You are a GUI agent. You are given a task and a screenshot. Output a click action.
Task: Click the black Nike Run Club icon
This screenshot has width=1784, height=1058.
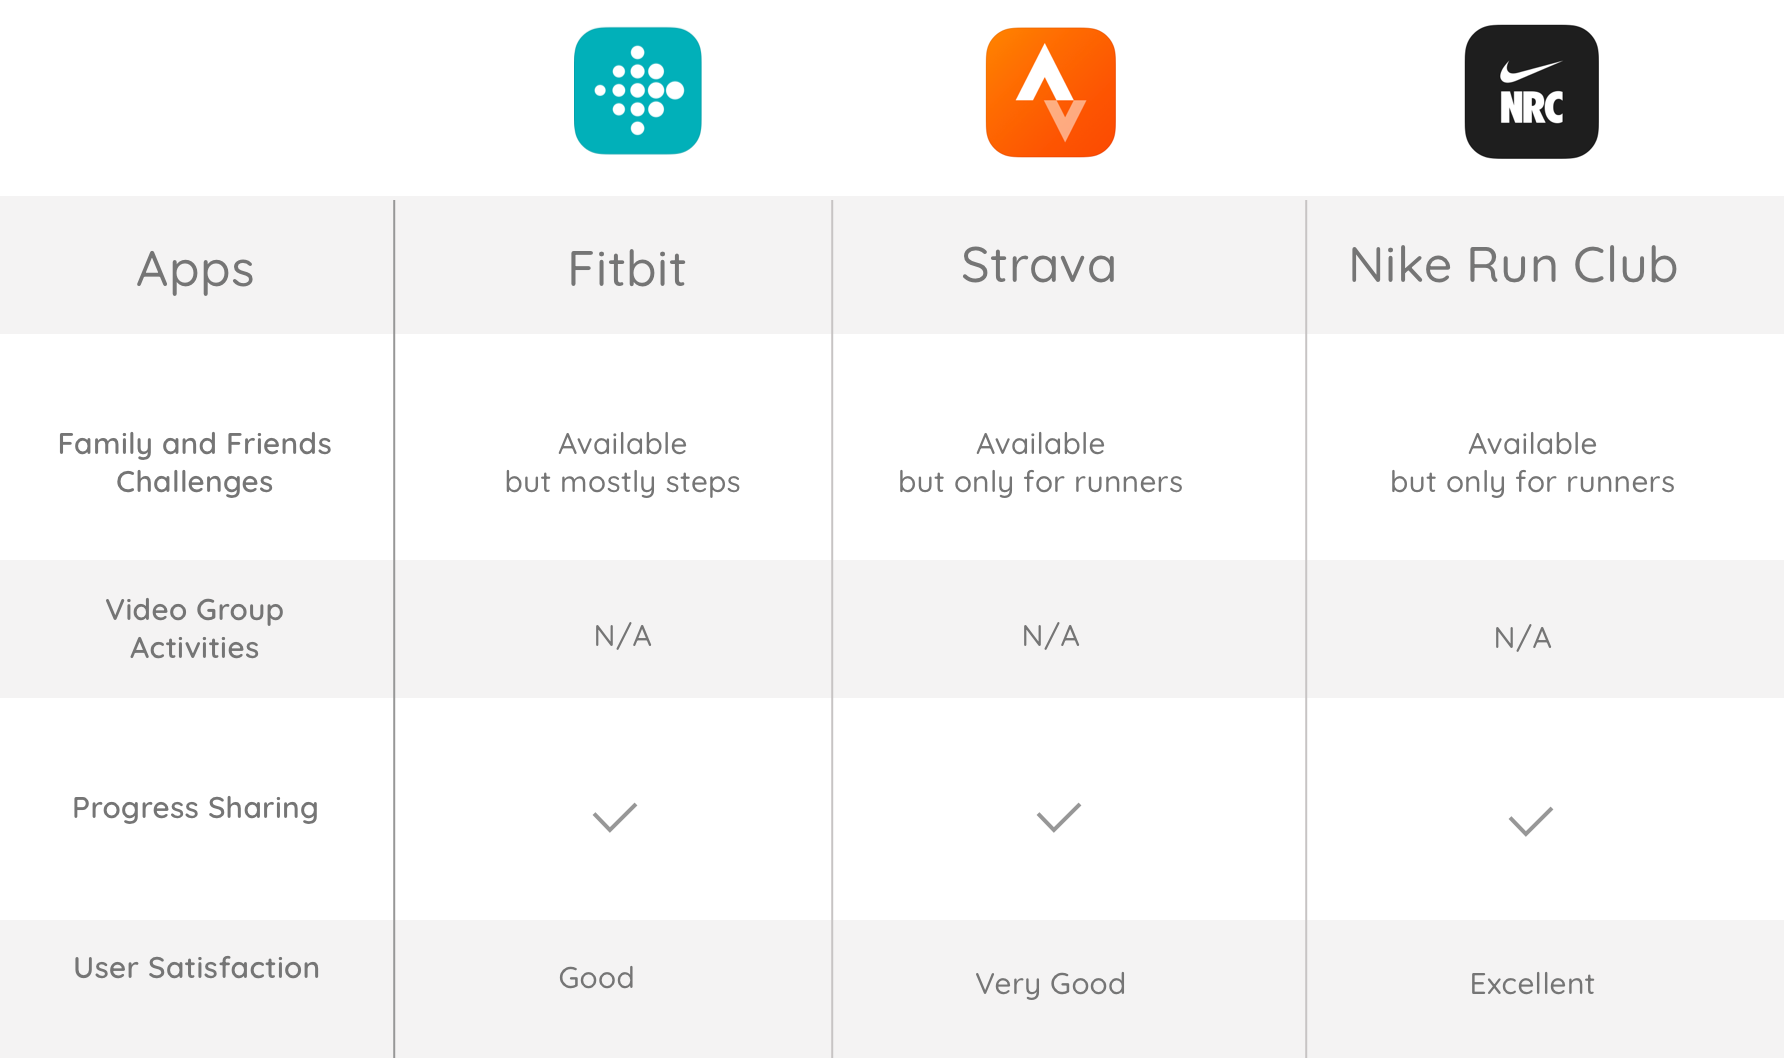(1532, 92)
